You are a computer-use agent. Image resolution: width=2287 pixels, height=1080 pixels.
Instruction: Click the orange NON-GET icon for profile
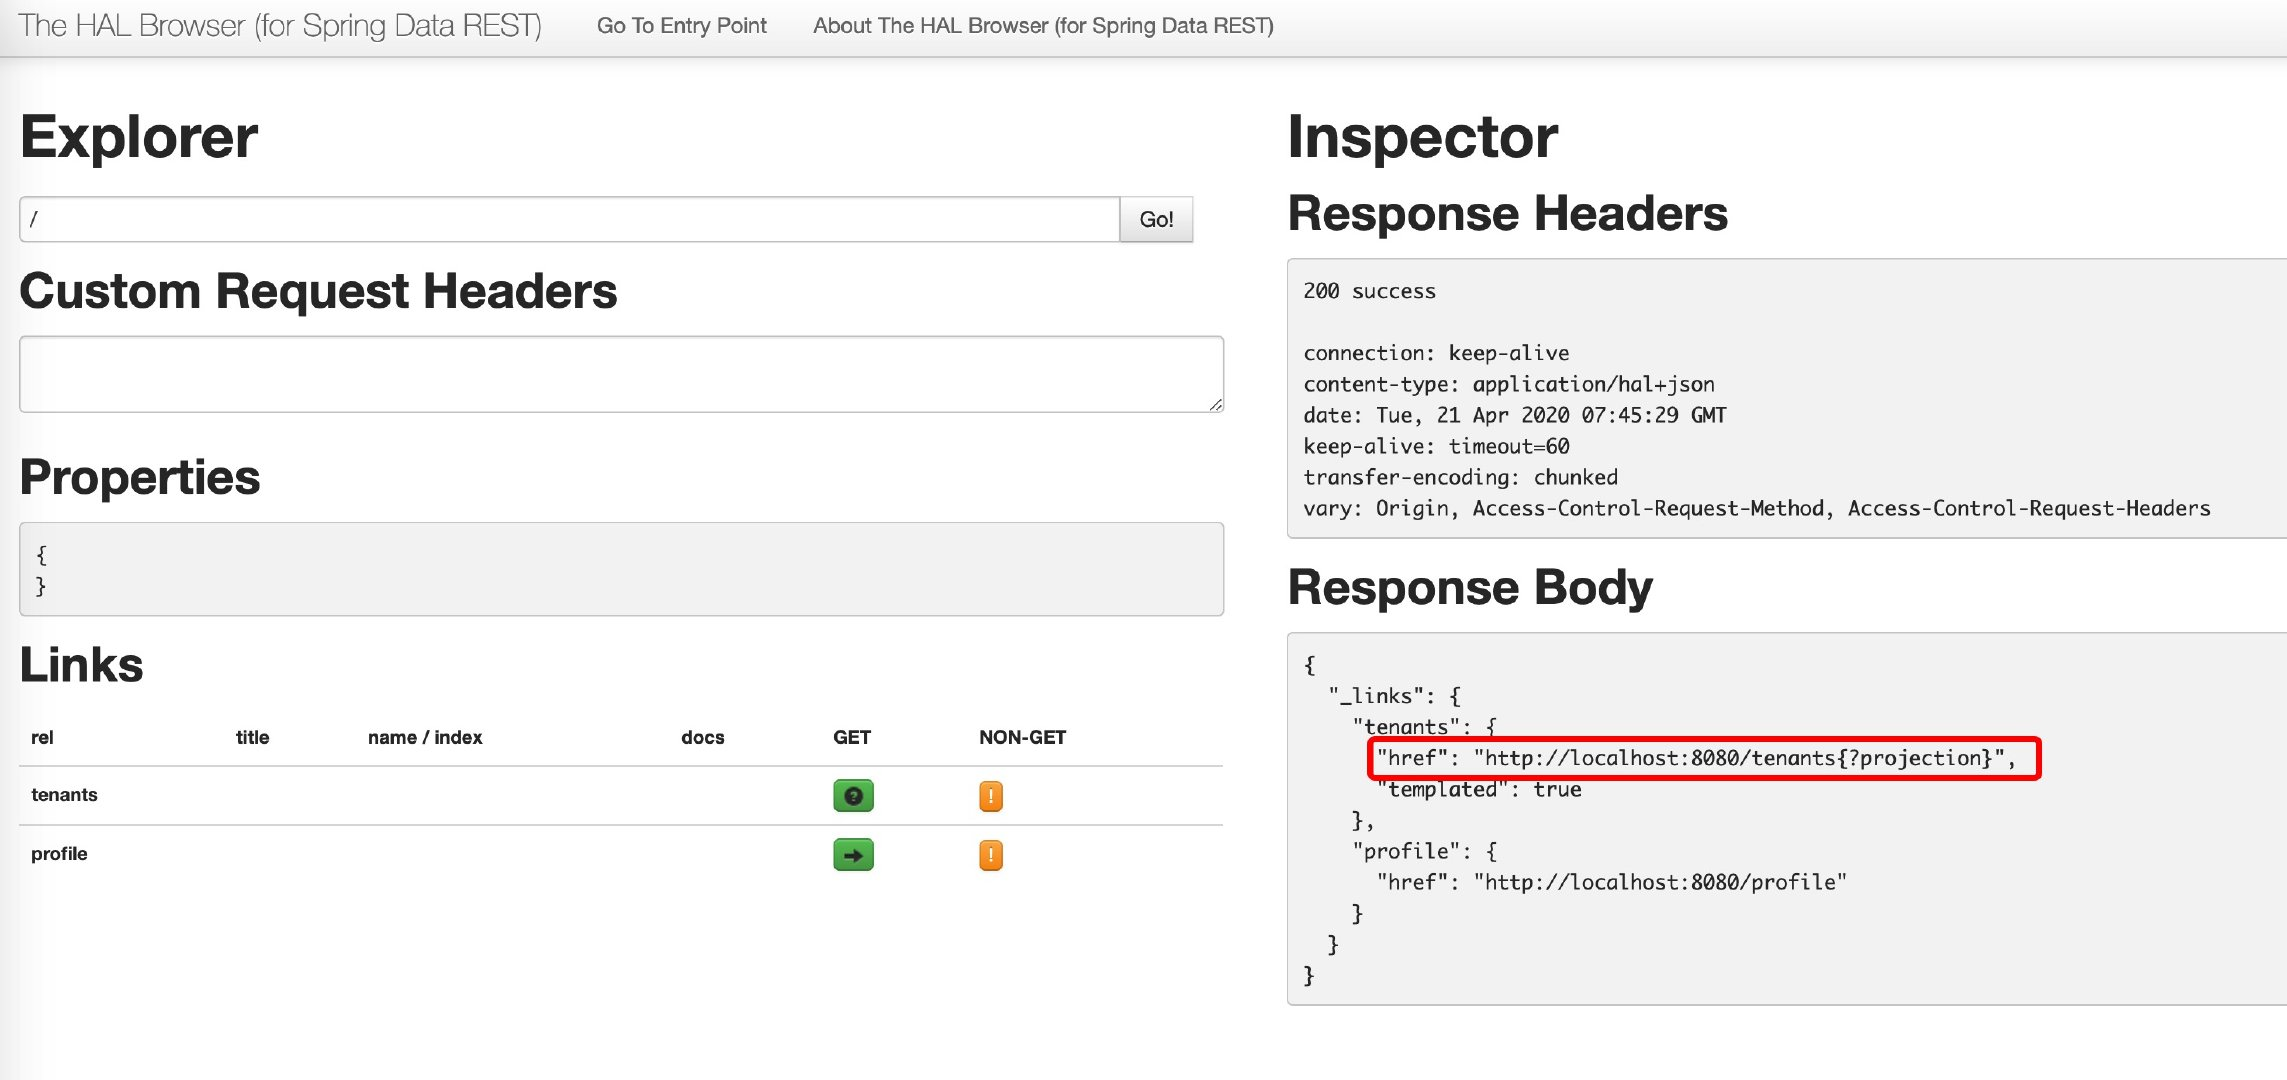click(x=990, y=854)
